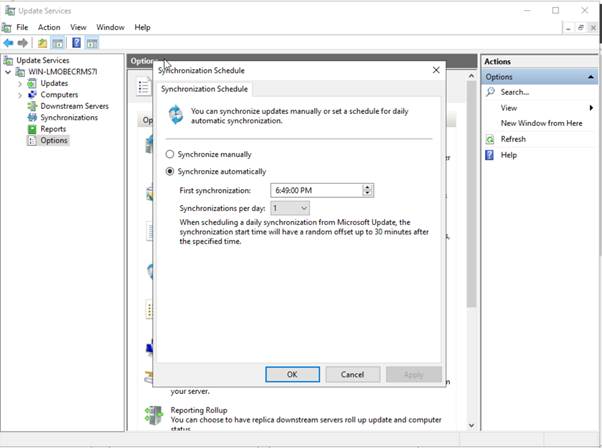Click the Update Services root node icon
Viewport: 602px width, 448px height.
(8, 60)
